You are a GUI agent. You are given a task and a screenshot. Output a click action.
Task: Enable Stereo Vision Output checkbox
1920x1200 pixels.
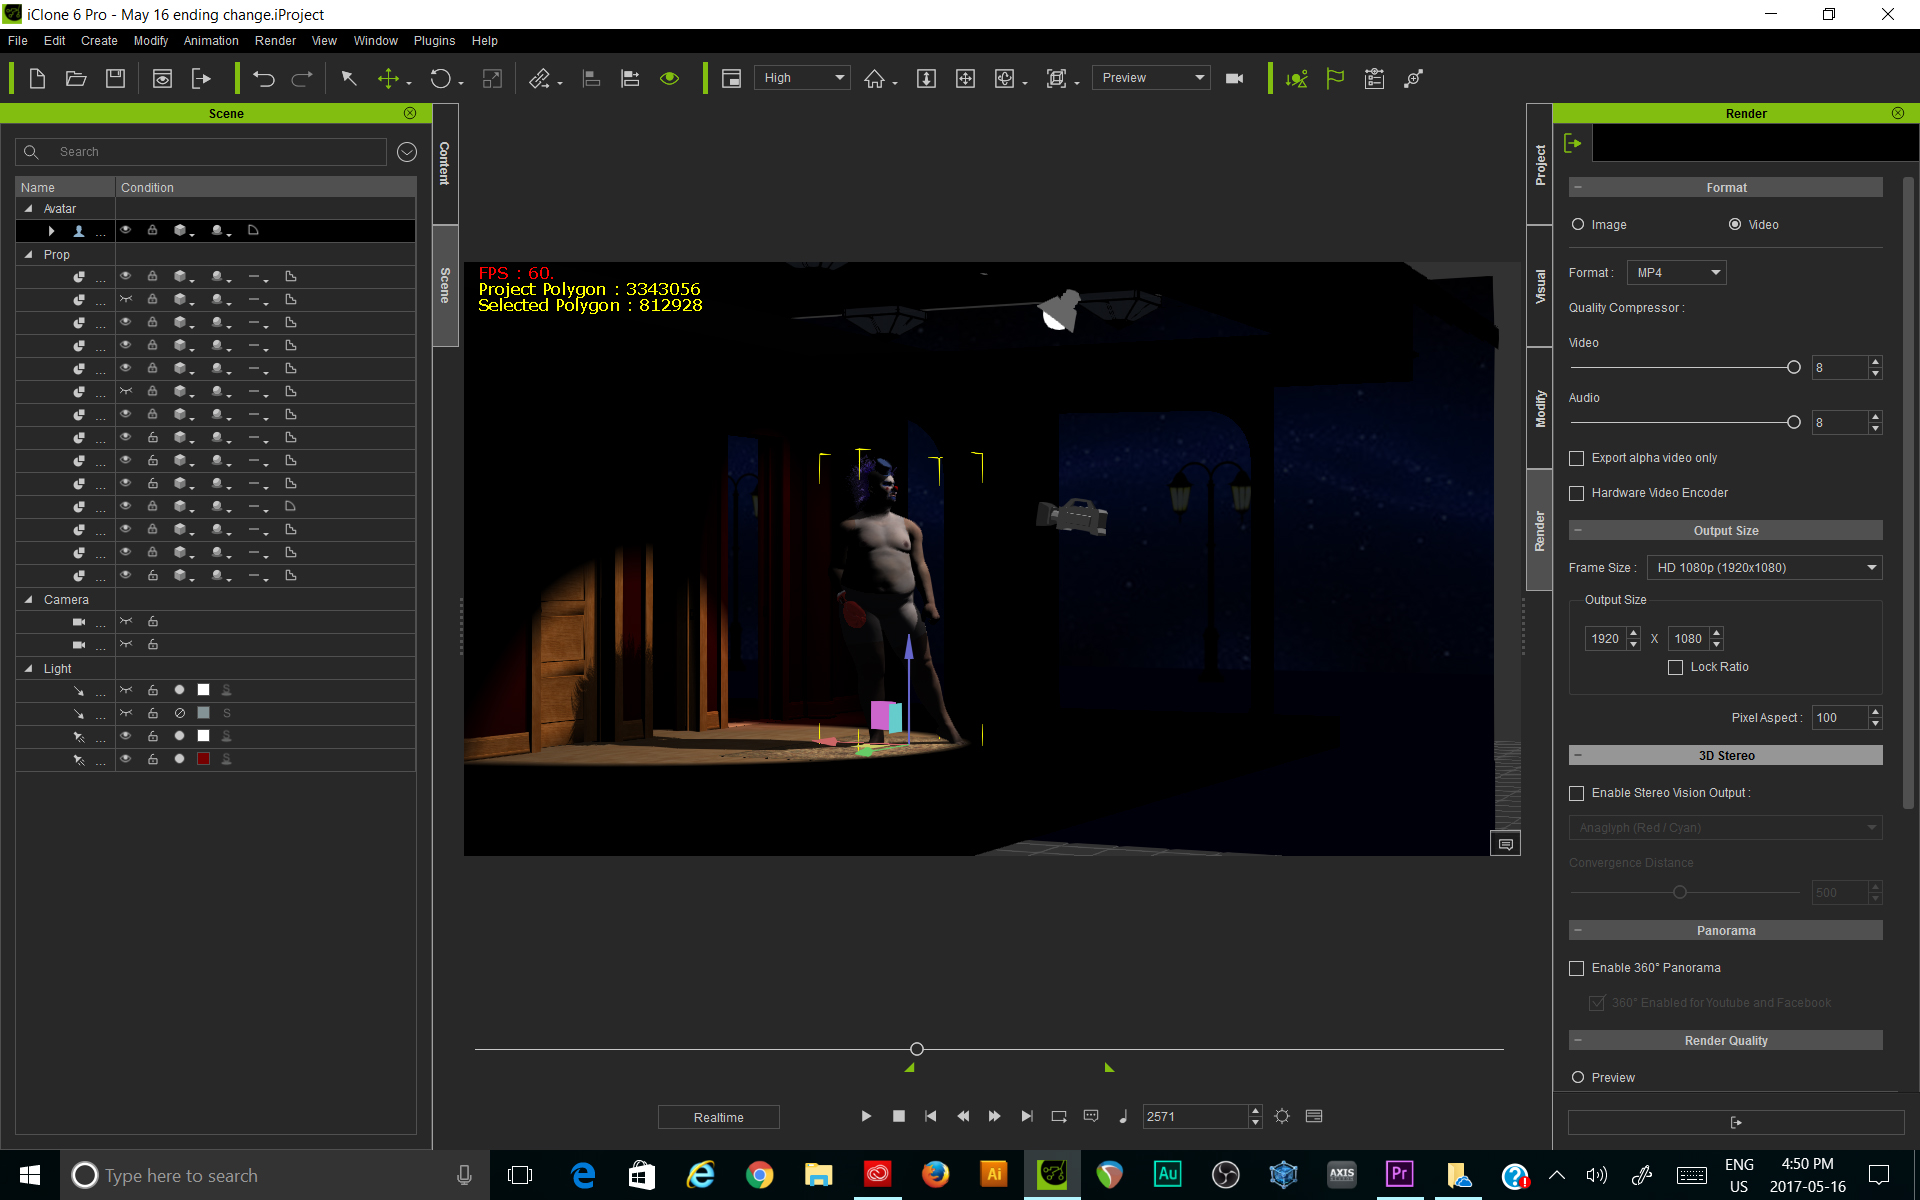click(1577, 793)
